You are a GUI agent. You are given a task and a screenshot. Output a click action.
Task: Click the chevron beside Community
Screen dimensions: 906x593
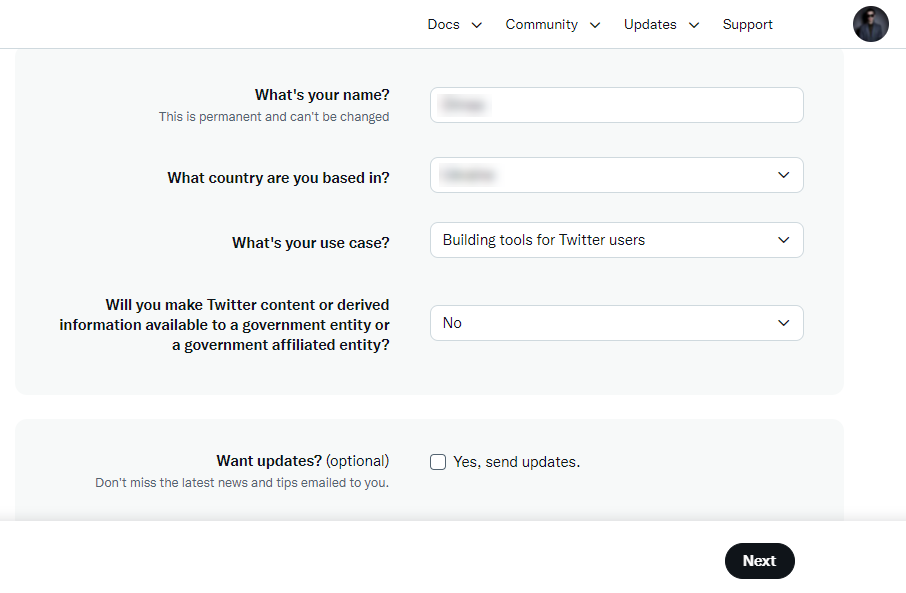click(595, 25)
